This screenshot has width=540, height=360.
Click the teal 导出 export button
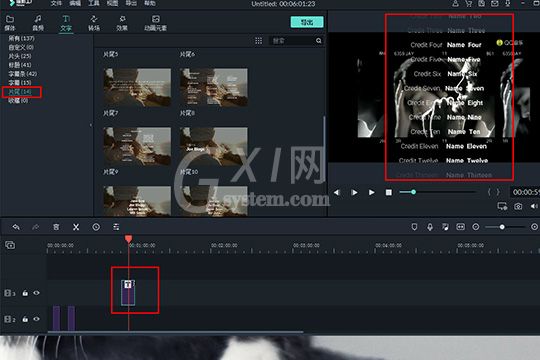point(307,22)
